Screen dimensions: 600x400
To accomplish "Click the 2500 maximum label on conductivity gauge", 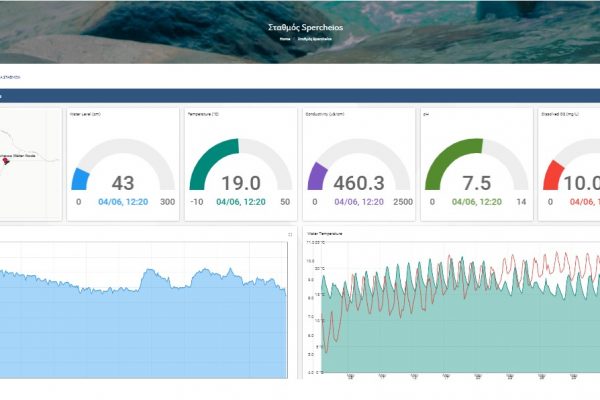I will [403, 202].
